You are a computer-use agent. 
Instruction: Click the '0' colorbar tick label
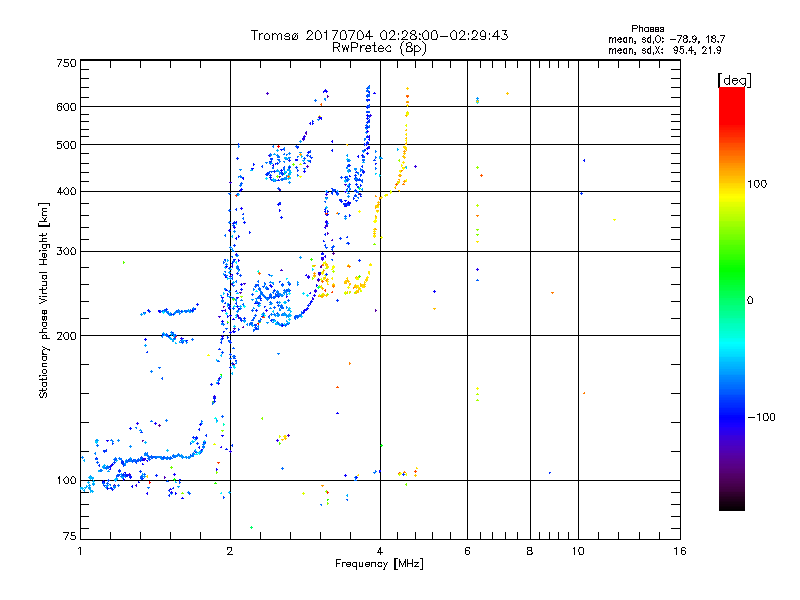750,301
